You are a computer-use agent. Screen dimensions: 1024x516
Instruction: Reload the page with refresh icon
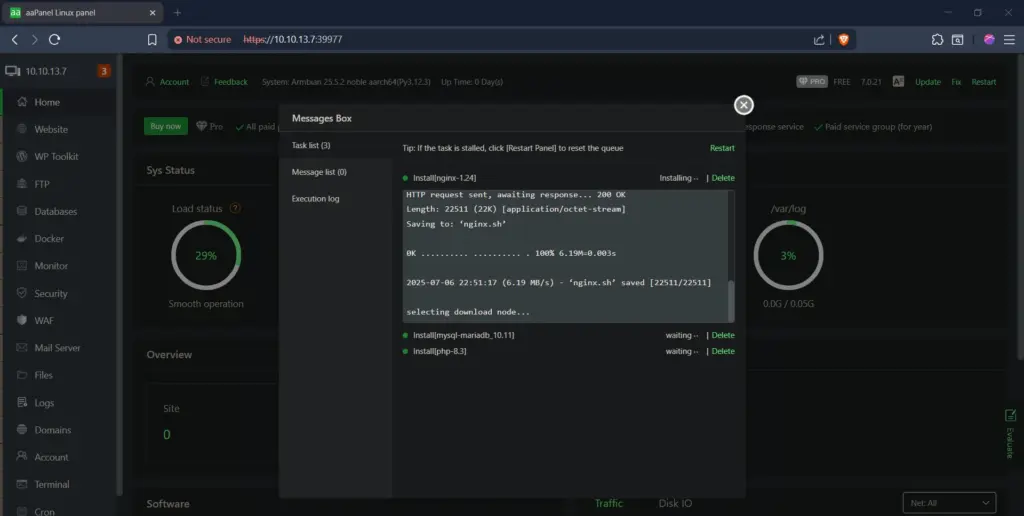click(55, 40)
